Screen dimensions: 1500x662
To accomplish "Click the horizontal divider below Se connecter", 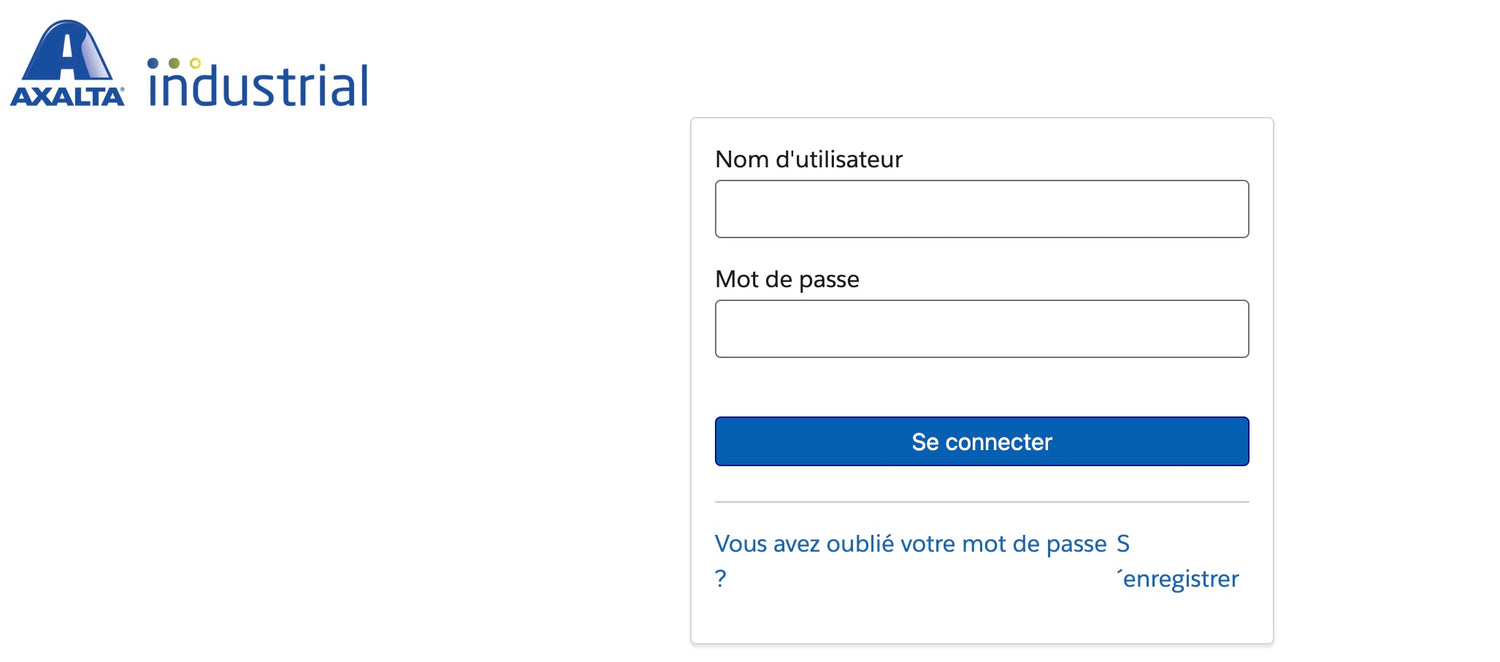I will [x=981, y=502].
